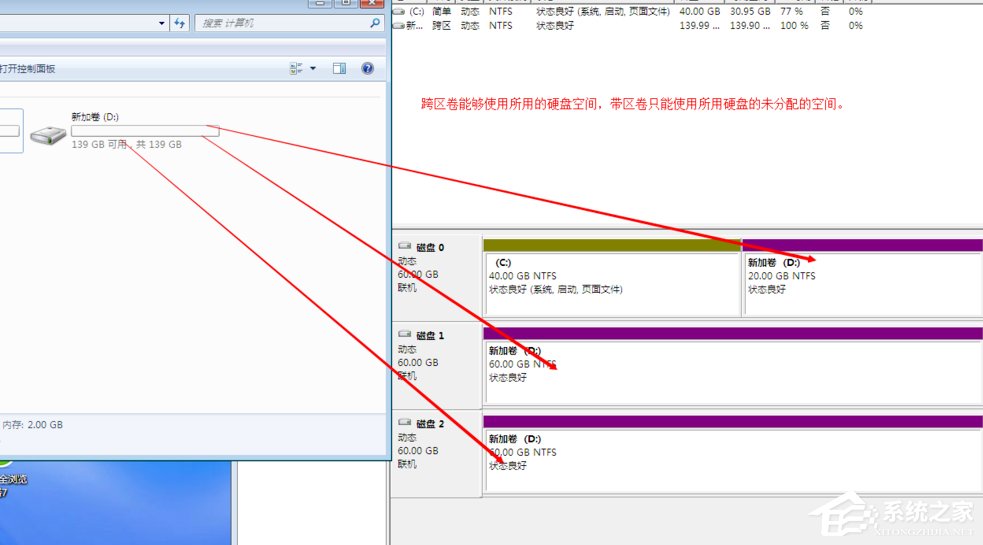Click the 简单 layout cell in the C: row
Image resolution: width=983 pixels, height=545 pixels.
[x=441, y=11]
